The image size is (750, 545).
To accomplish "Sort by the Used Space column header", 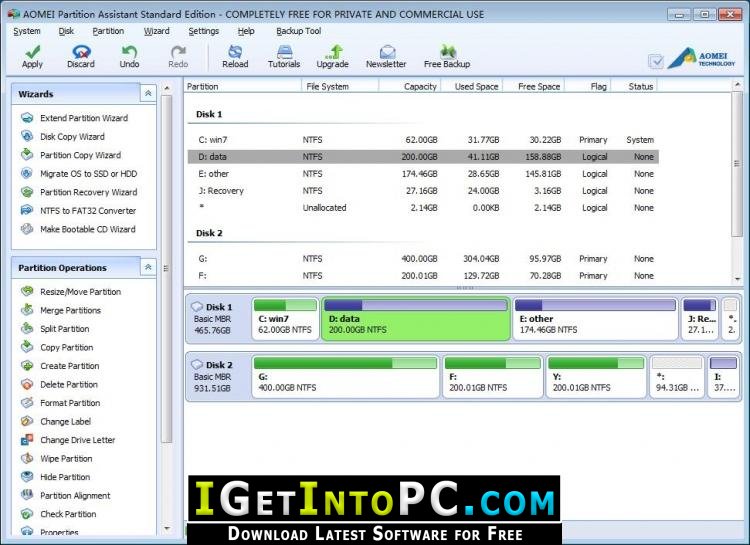I will pyautogui.click(x=472, y=87).
